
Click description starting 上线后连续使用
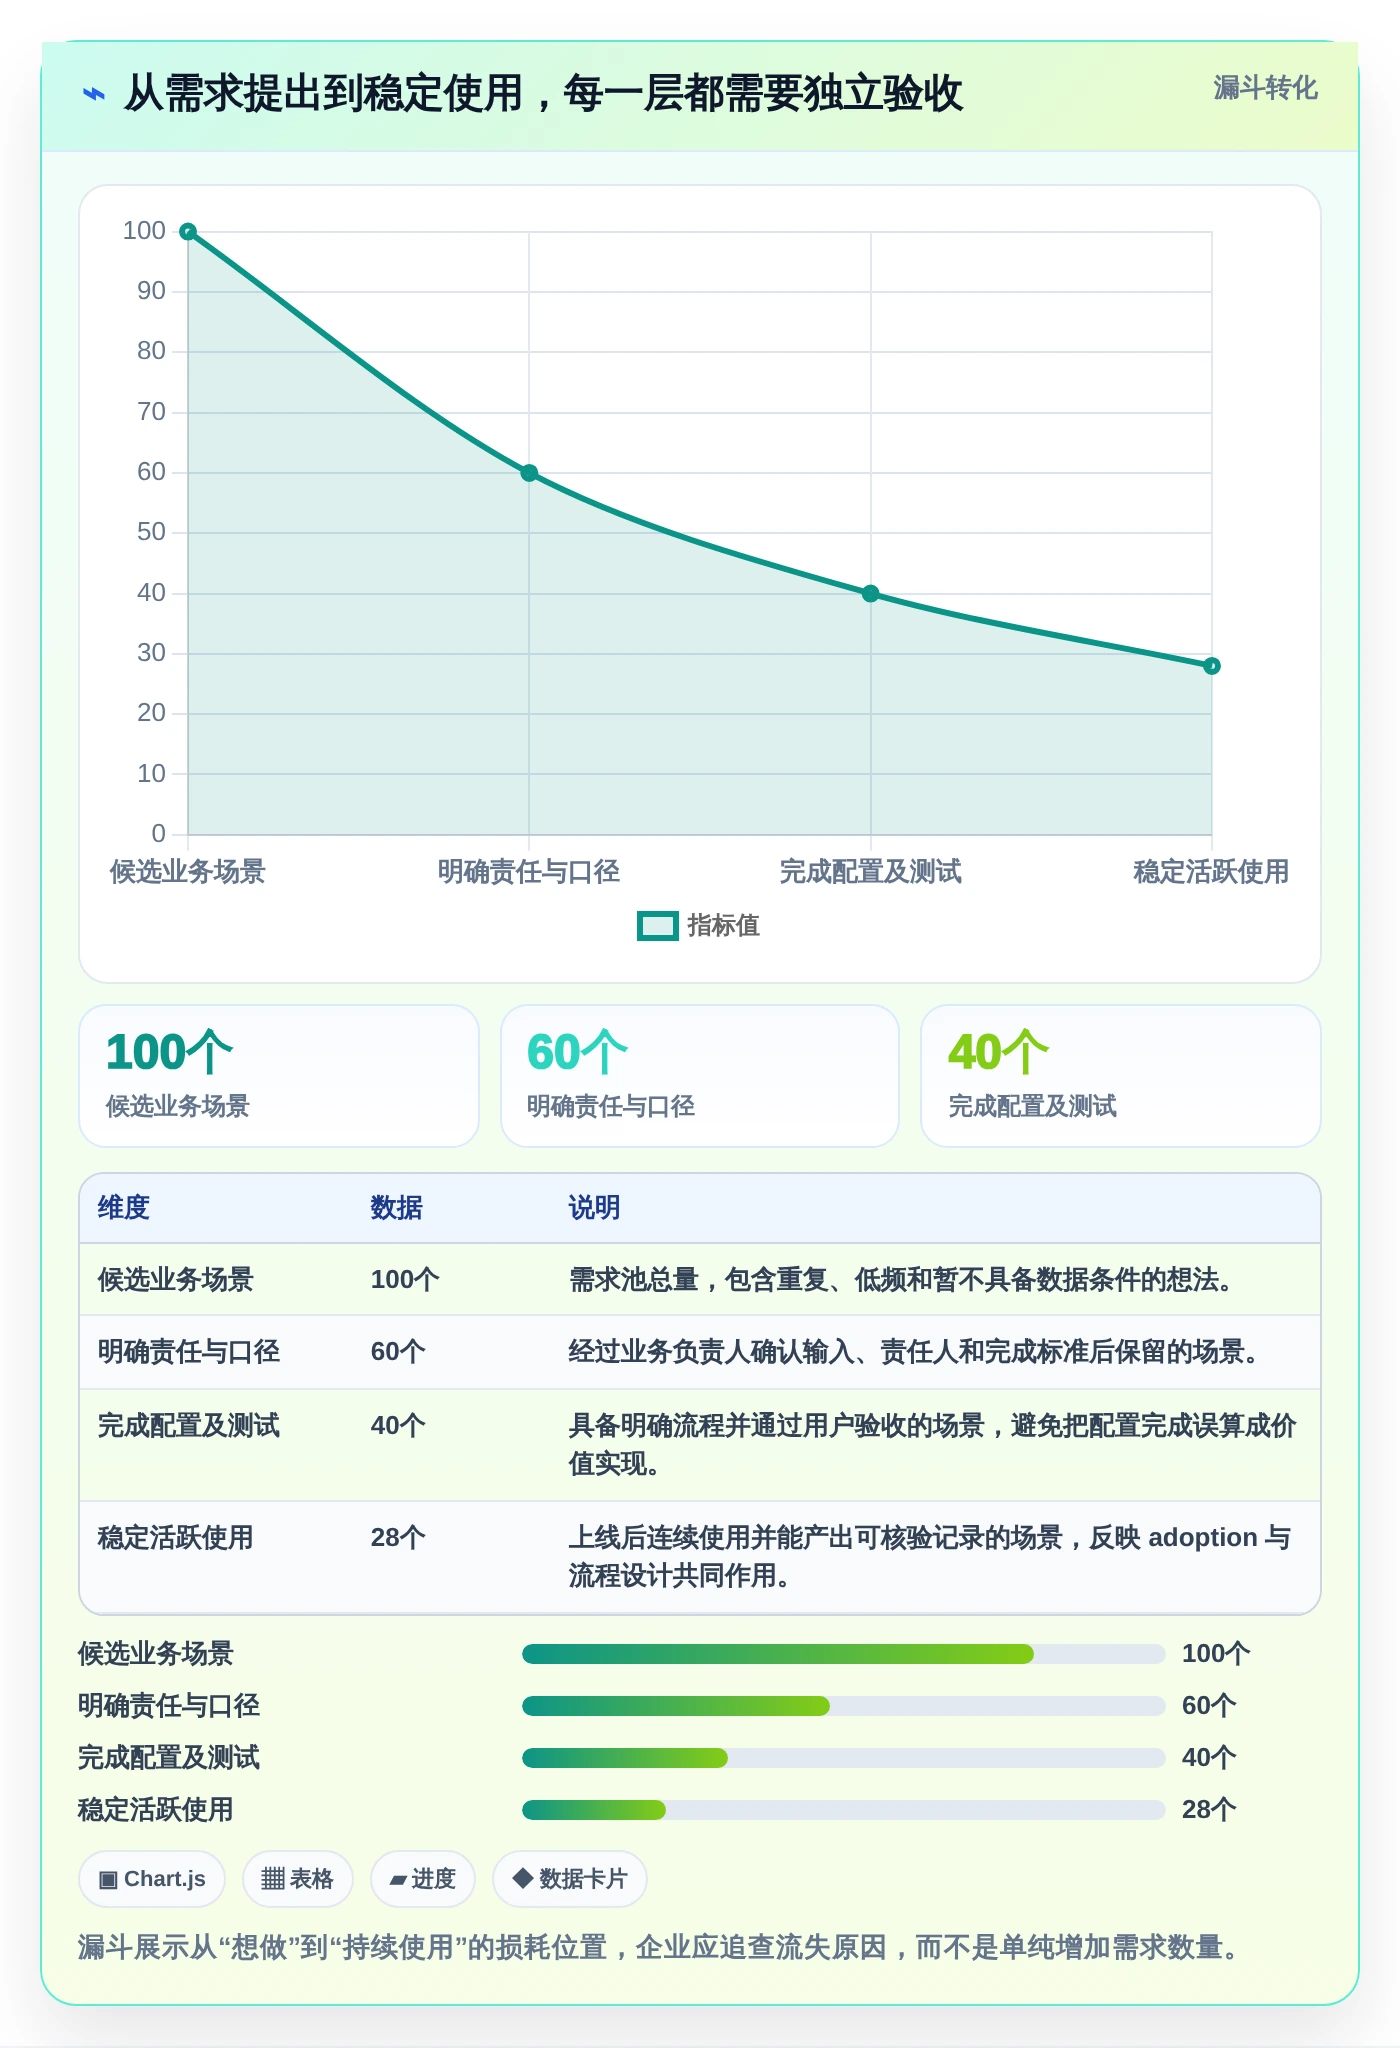pos(930,1557)
